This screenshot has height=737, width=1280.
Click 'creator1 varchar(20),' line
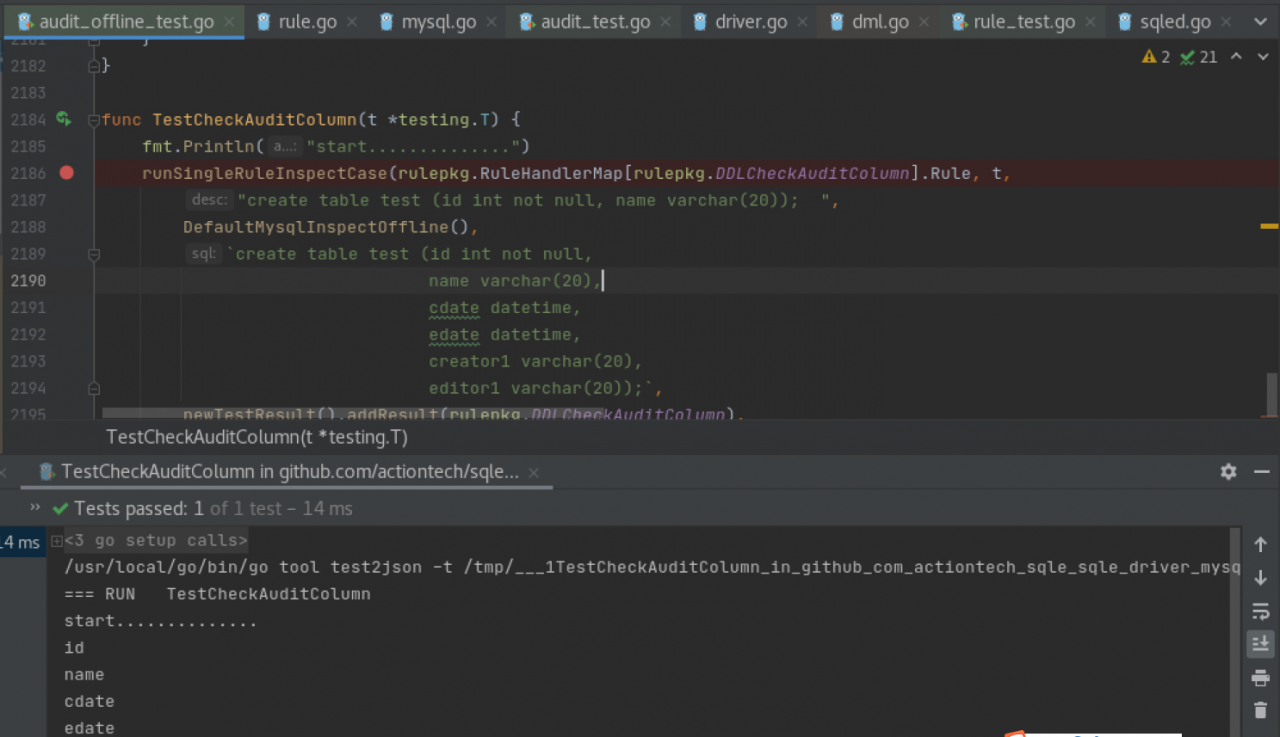click(x=536, y=362)
